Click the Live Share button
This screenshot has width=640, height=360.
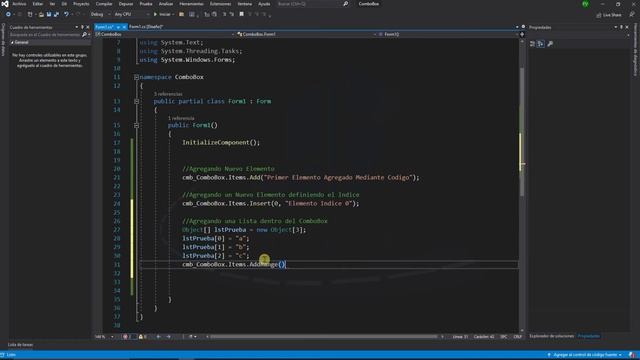609,15
